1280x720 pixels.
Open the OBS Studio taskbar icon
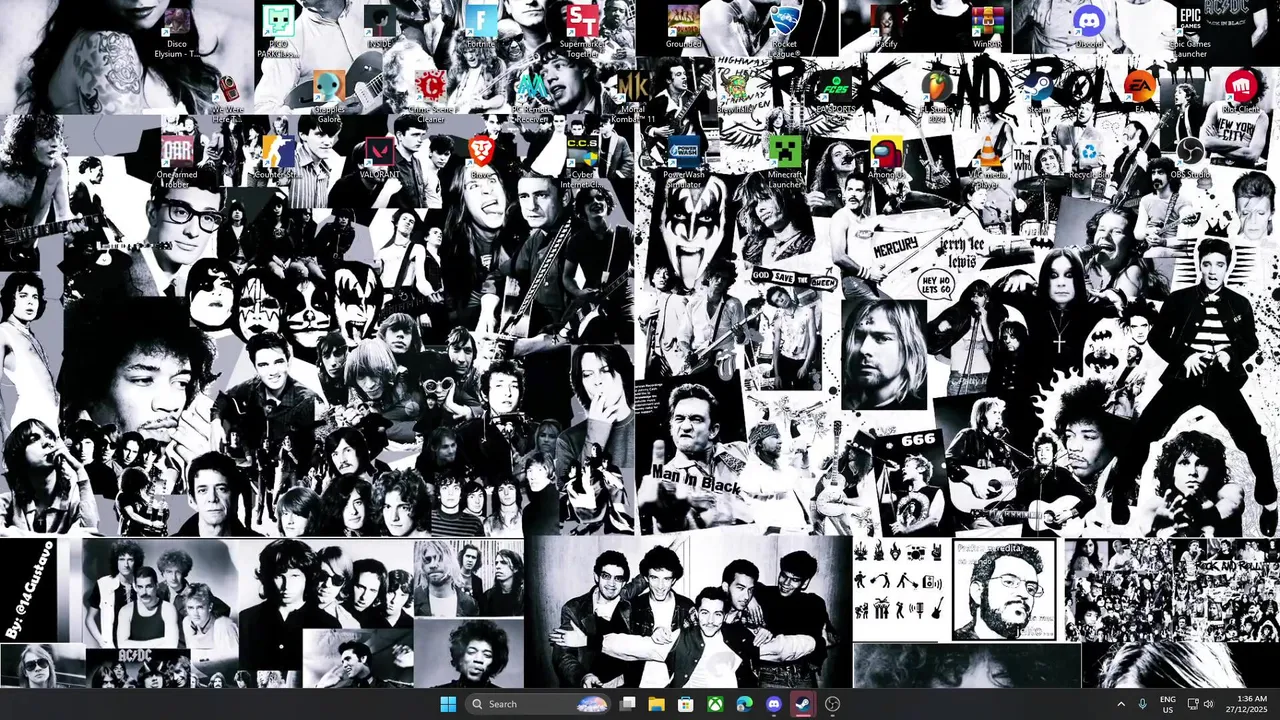(832, 704)
